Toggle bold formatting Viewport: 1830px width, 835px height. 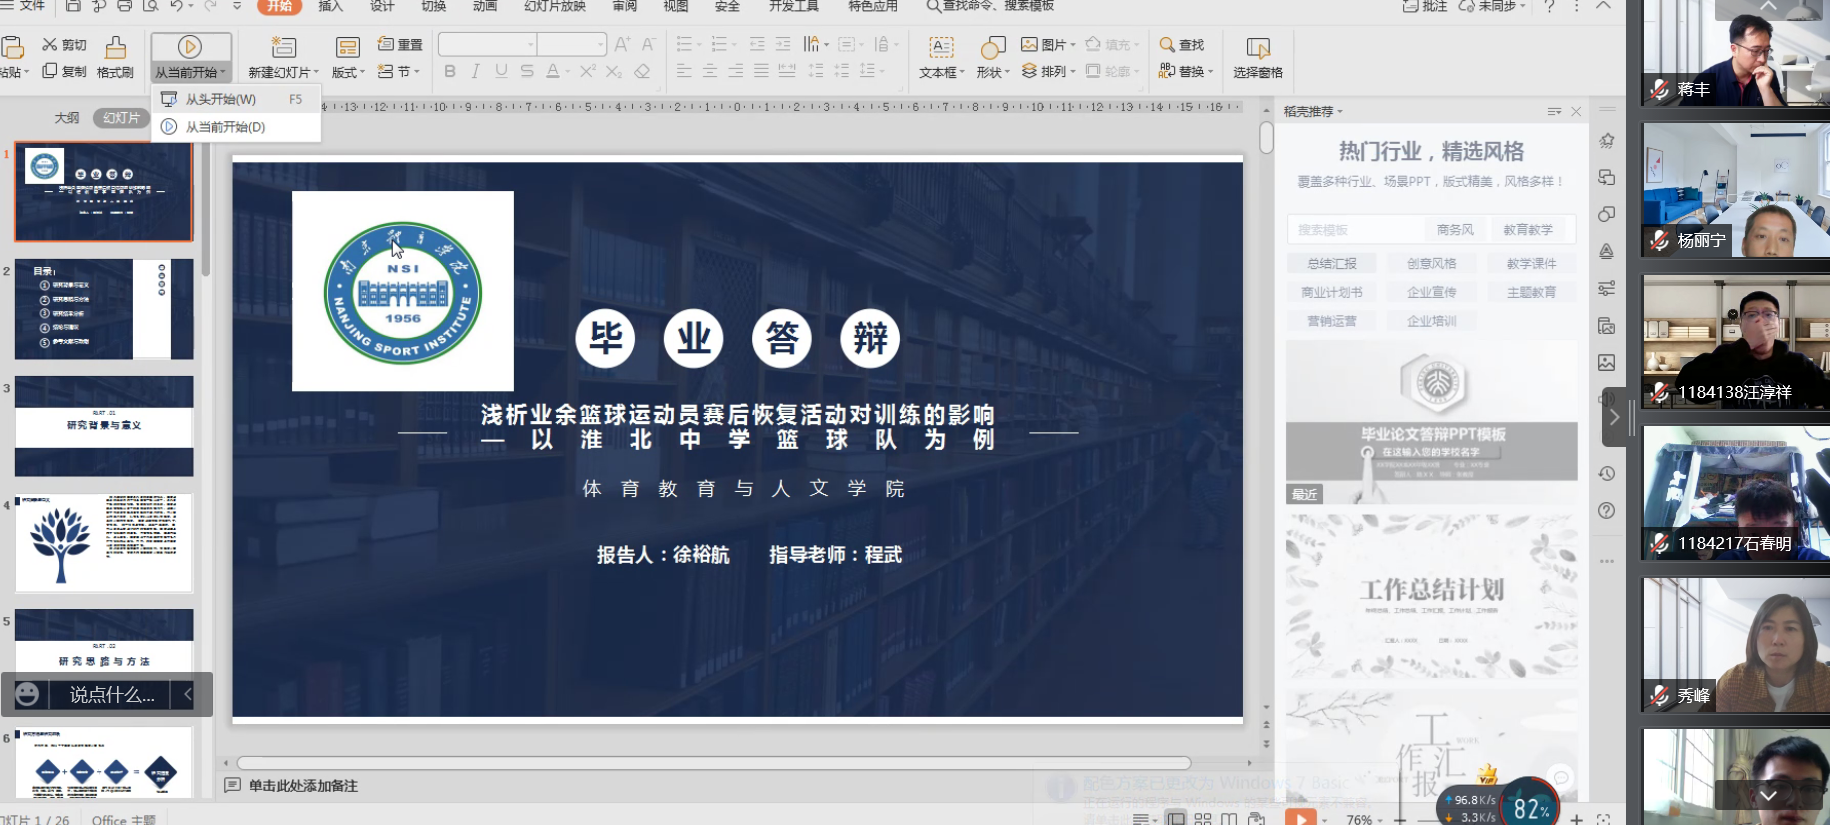450,71
